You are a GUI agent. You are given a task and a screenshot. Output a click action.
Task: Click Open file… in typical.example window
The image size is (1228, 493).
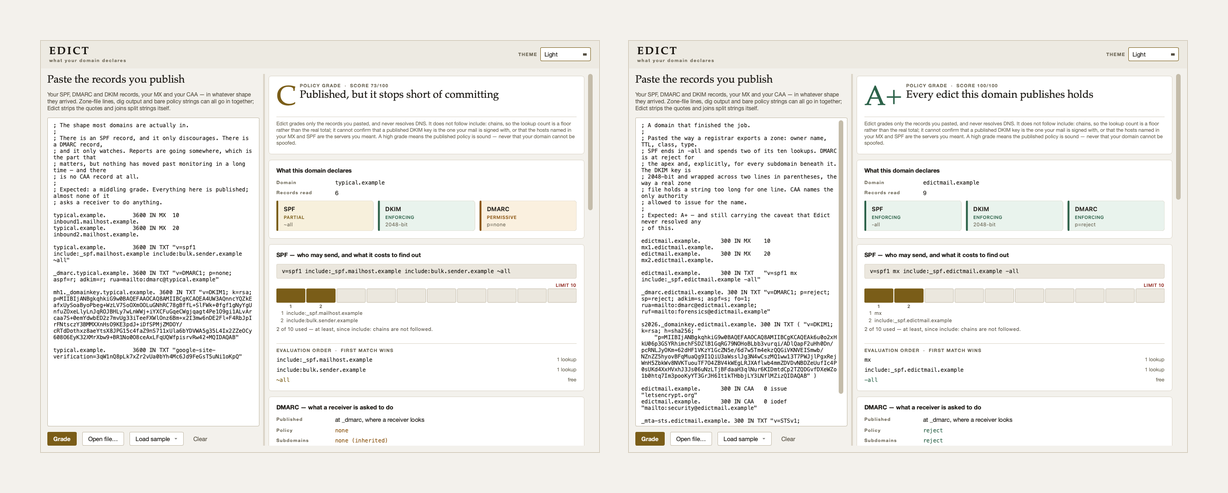pos(104,439)
